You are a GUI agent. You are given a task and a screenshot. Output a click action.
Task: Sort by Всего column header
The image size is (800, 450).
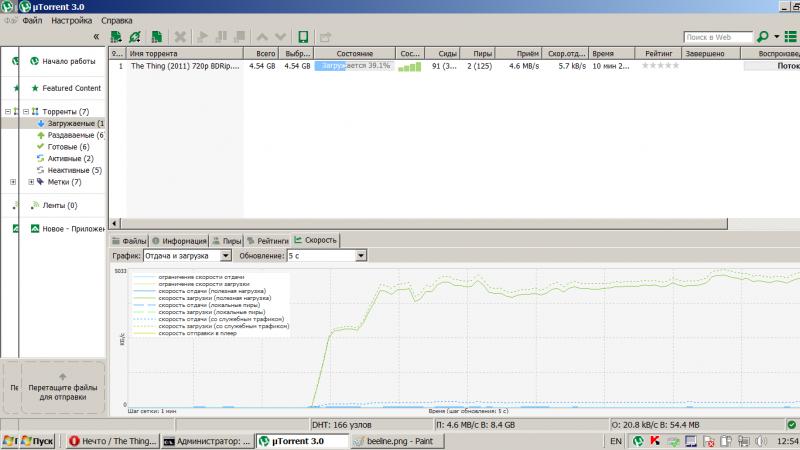[261, 54]
